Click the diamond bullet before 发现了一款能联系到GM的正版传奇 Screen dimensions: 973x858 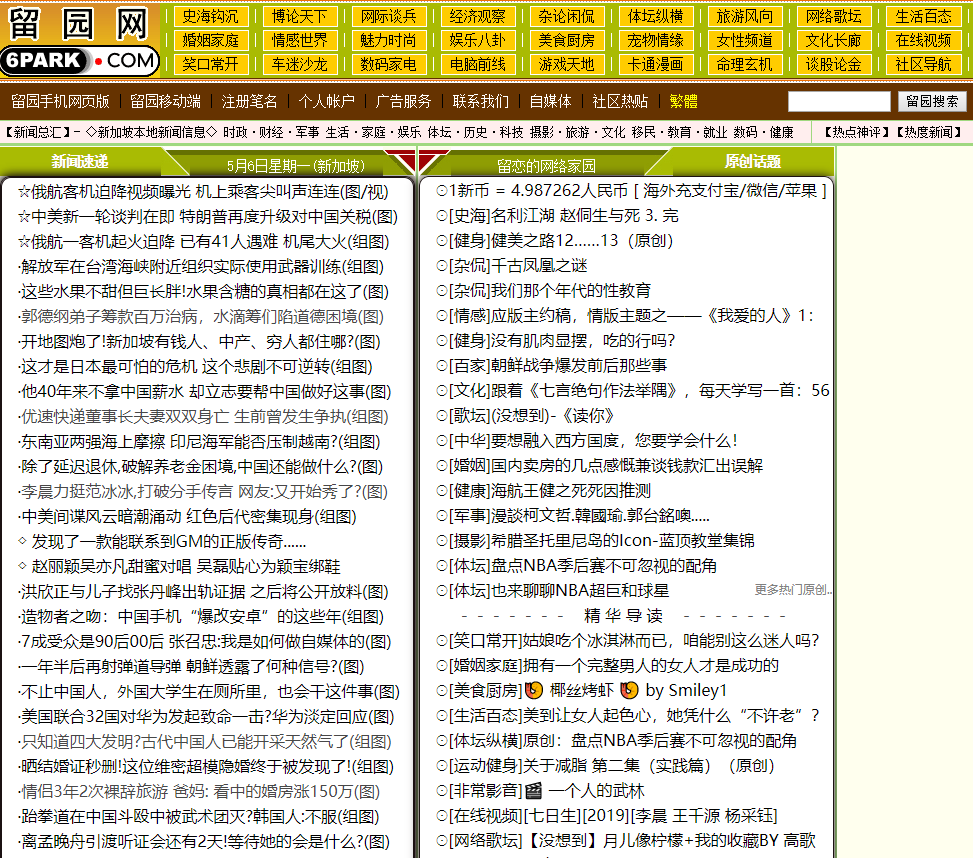pyautogui.click(x=23, y=542)
